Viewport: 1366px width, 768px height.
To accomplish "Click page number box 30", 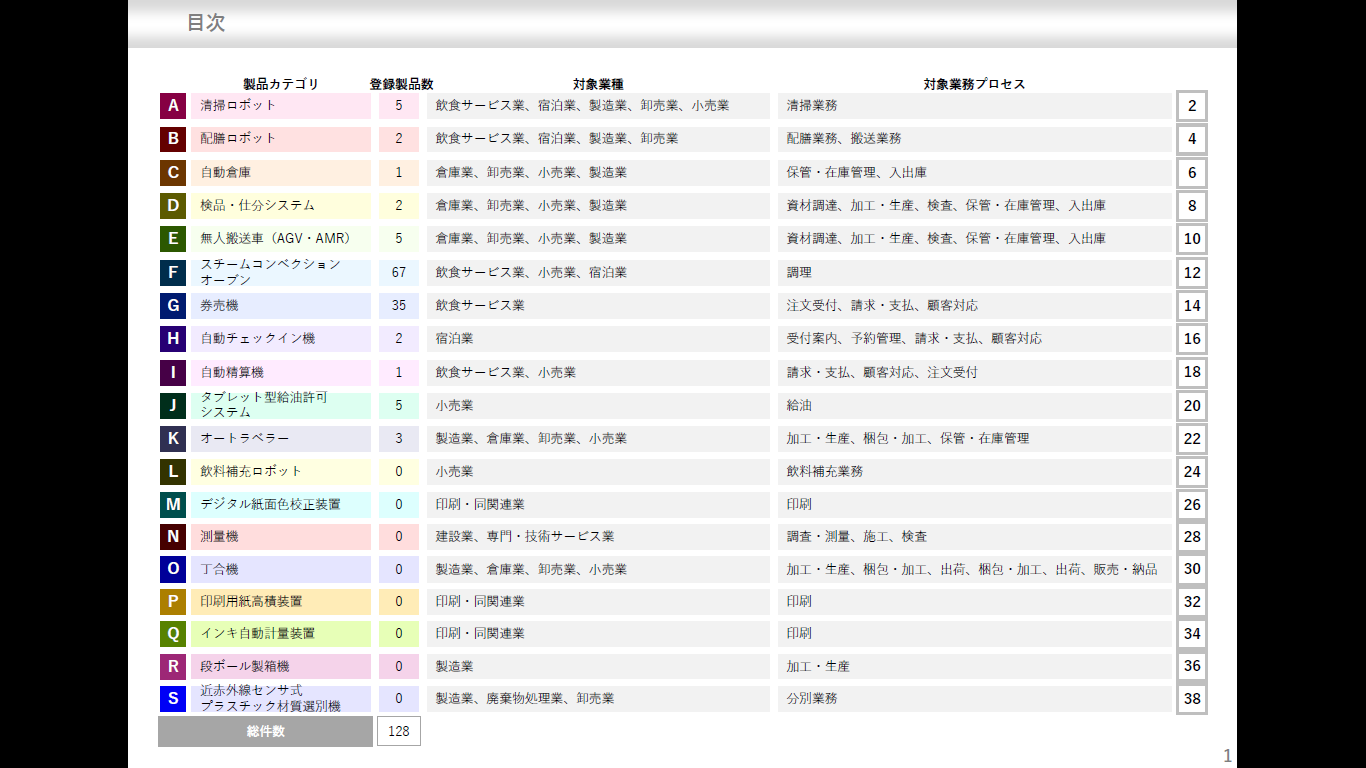I will point(1192,570).
